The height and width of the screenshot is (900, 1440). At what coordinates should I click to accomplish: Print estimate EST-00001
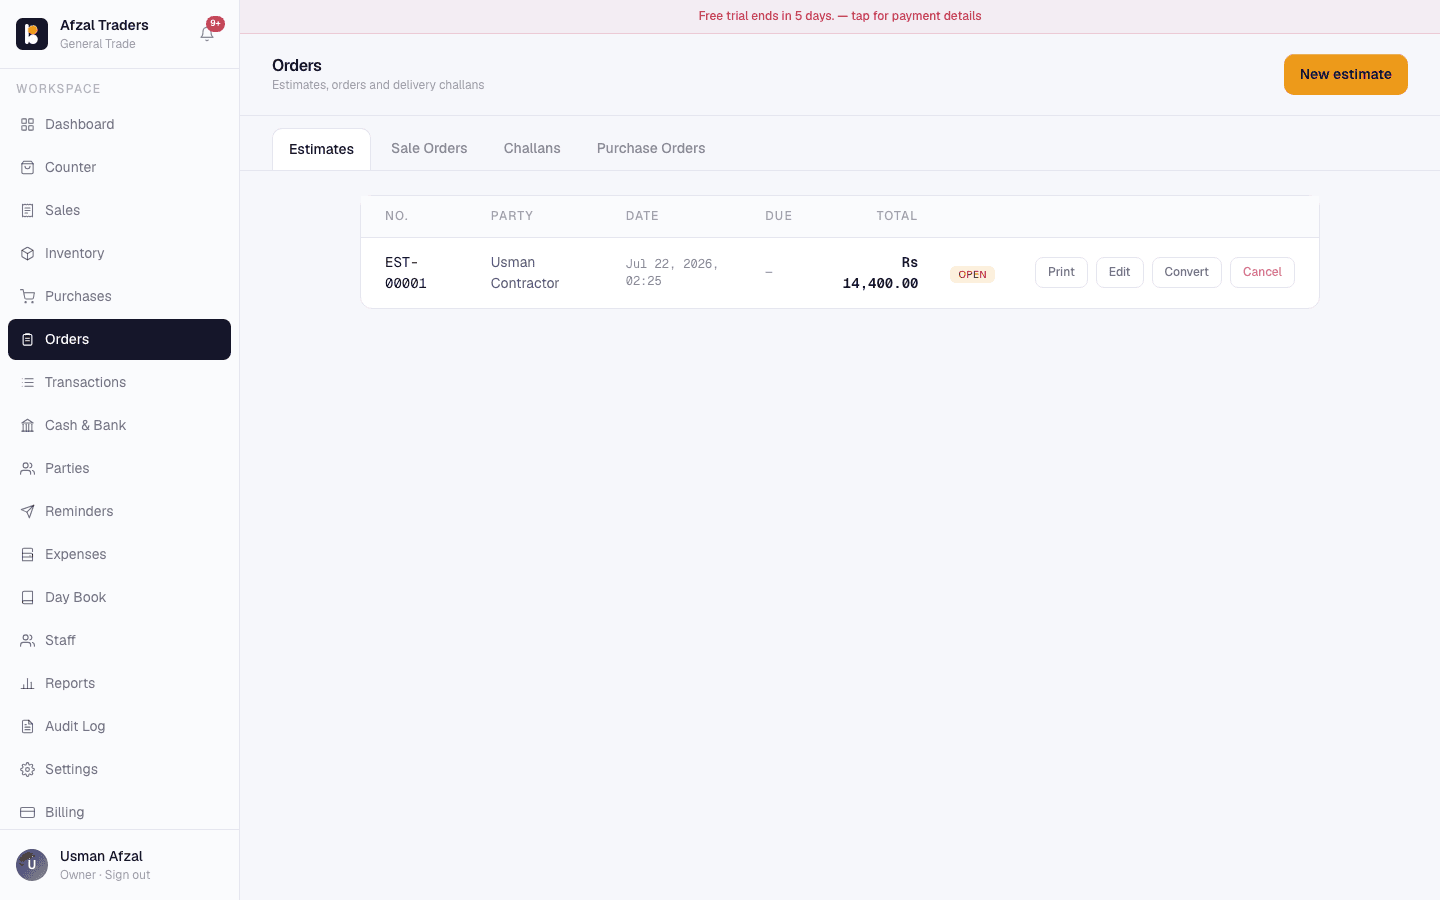coord(1061,272)
